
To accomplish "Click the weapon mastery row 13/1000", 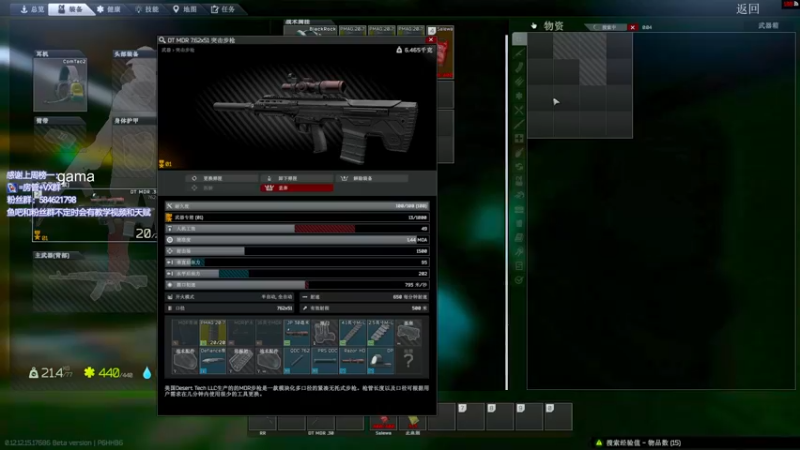I will pyautogui.click(x=297, y=217).
